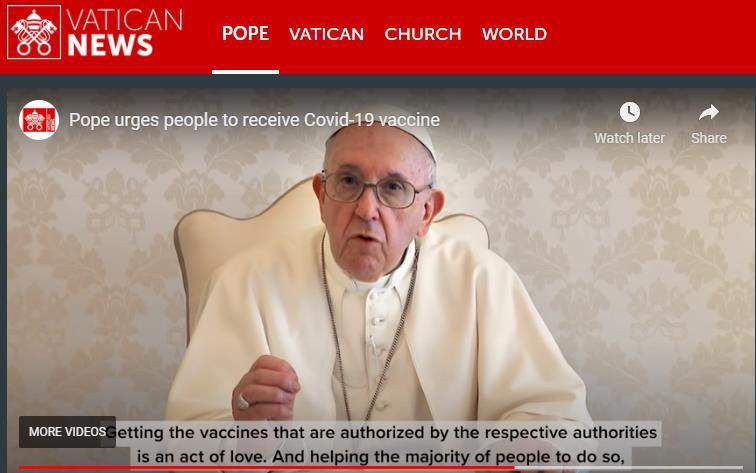Click the round channel avatar icon
The image size is (756, 473).
pos(39,120)
